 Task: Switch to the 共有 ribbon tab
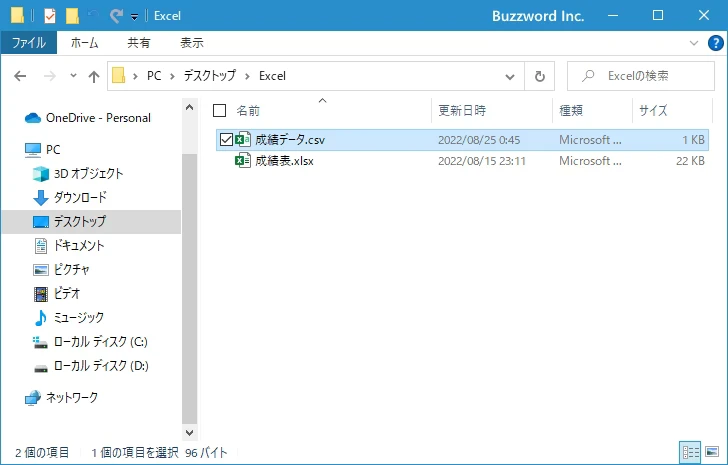(139, 43)
